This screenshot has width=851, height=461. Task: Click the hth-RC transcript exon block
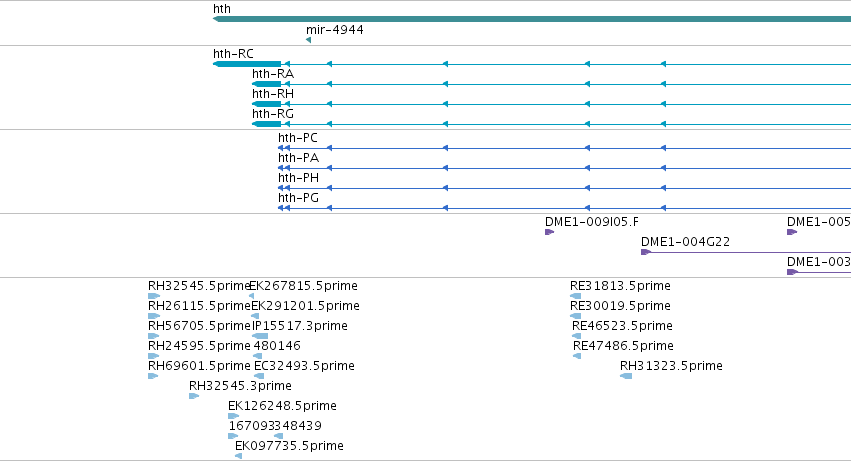(247, 64)
